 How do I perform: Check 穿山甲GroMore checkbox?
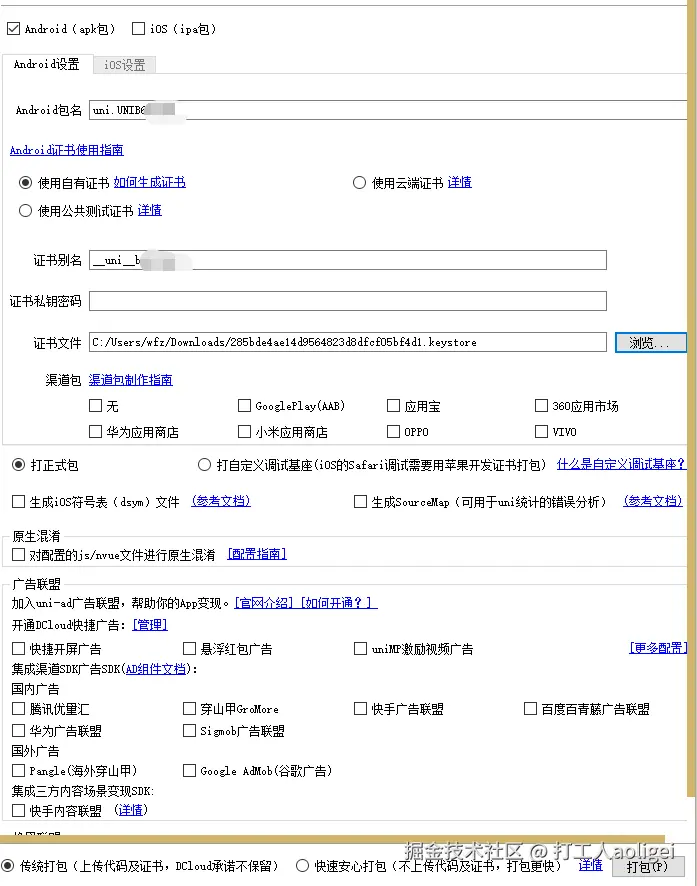189,709
